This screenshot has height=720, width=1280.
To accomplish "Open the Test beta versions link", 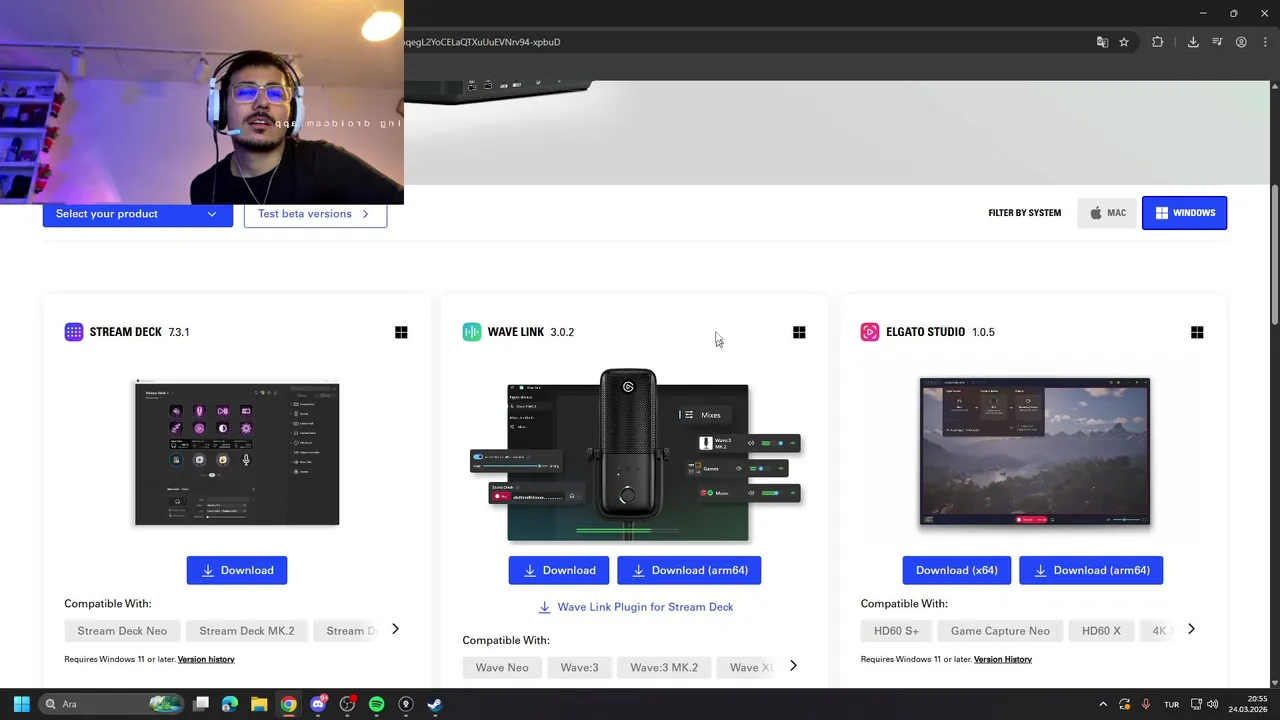I will (x=315, y=214).
